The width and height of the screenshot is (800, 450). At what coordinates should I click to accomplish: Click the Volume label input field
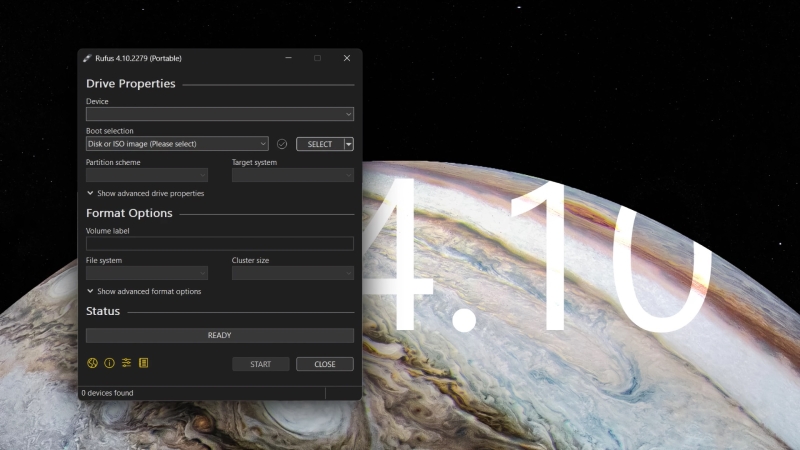(219, 243)
